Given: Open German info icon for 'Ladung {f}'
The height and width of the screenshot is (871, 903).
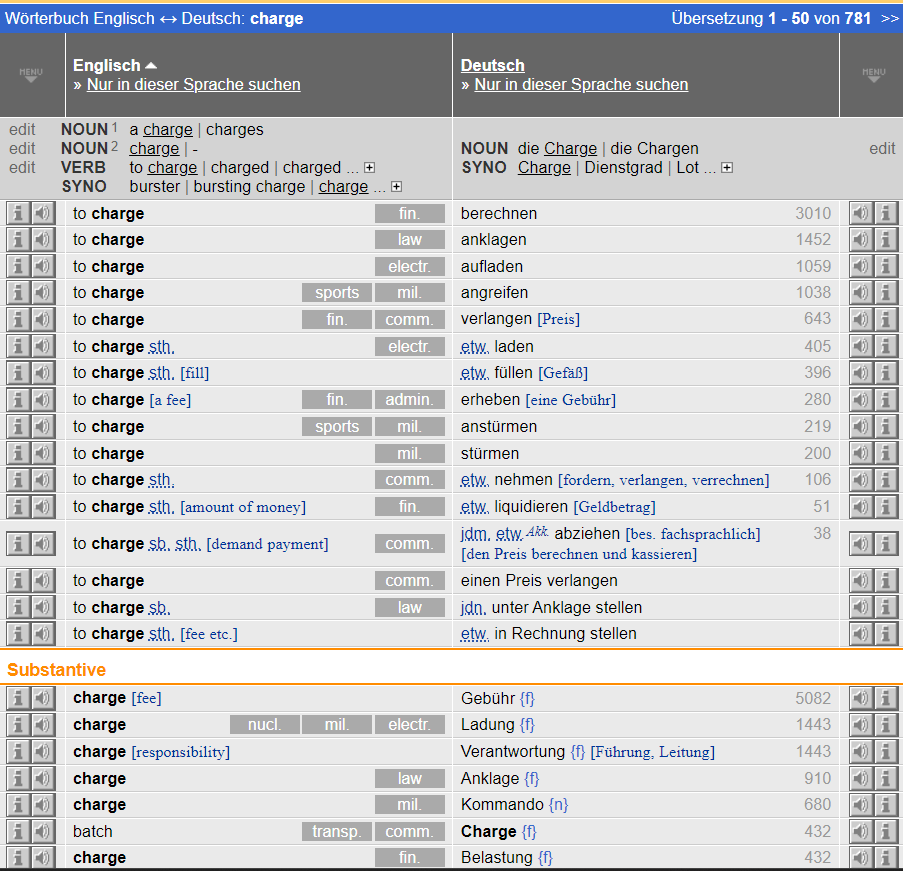Looking at the screenshot, I should (x=886, y=725).
